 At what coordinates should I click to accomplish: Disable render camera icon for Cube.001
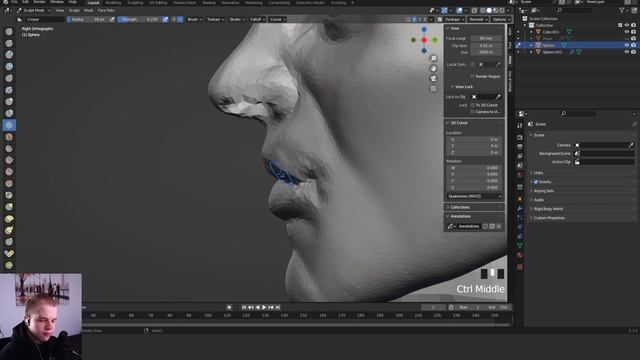pyautogui.click(x=633, y=32)
